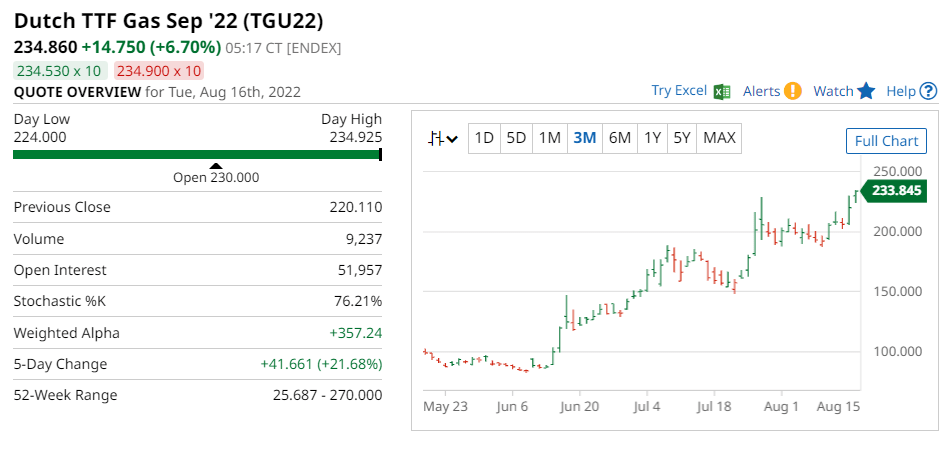Open the chart type bar icon dropdown
The height and width of the screenshot is (450, 941).
click(x=442, y=138)
